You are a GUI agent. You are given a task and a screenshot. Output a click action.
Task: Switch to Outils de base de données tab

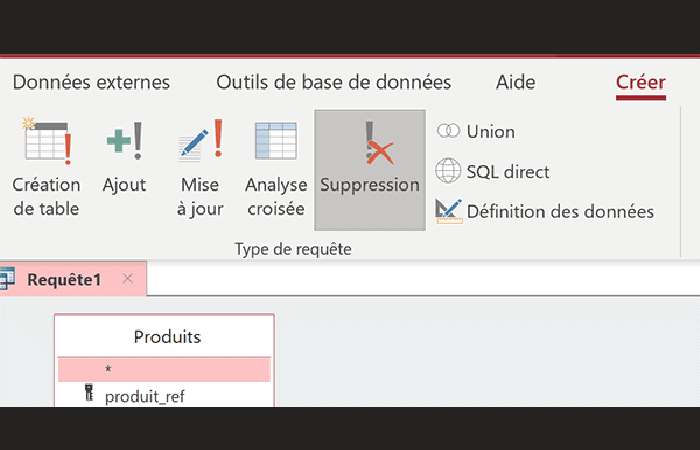click(x=333, y=82)
